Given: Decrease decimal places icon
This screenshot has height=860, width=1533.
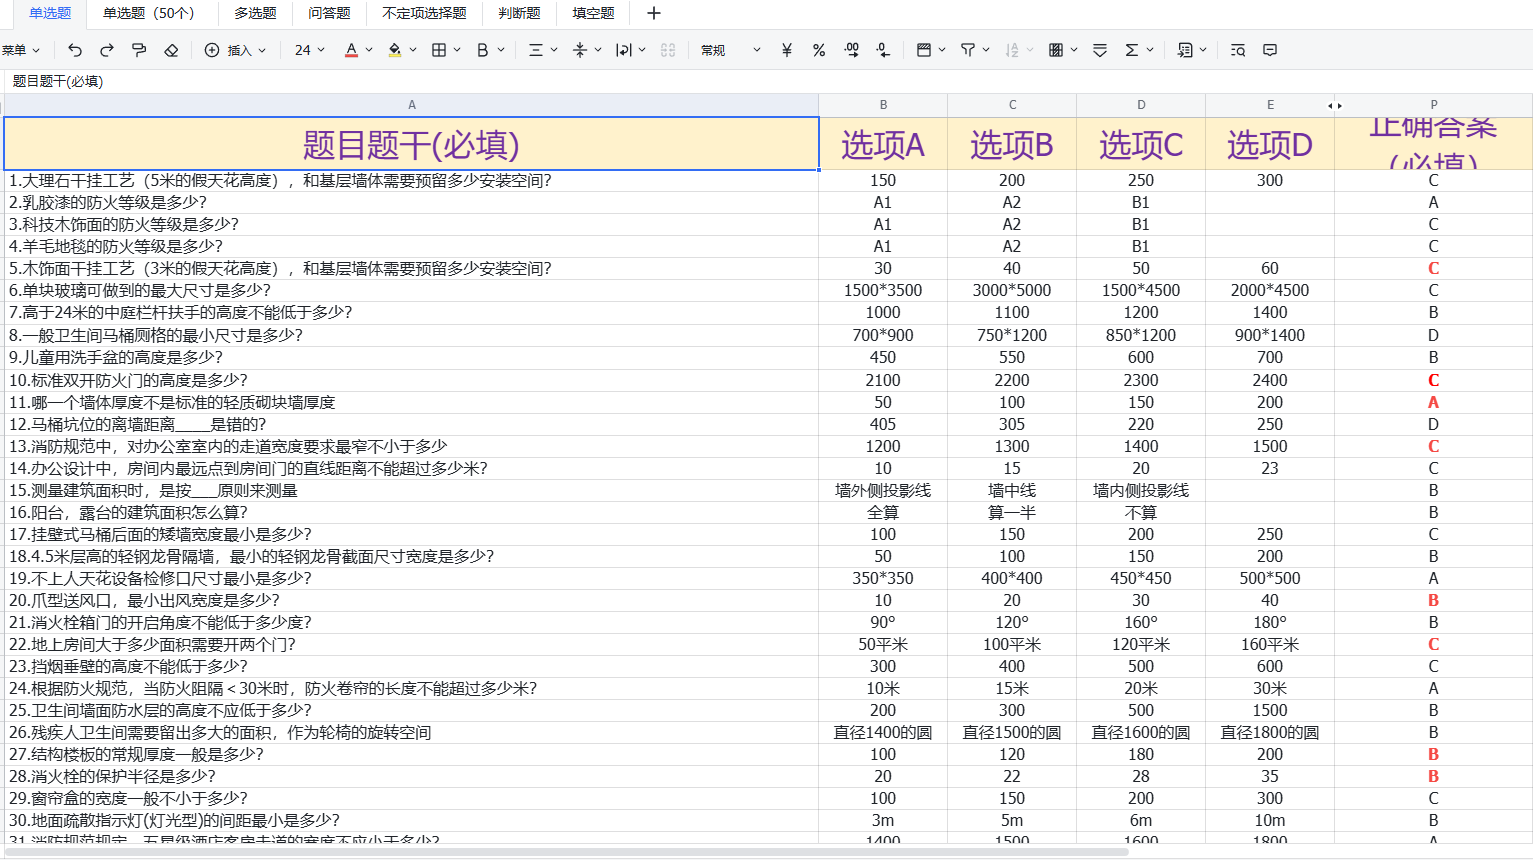Looking at the screenshot, I should pyautogui.click(x=883, y=50).
